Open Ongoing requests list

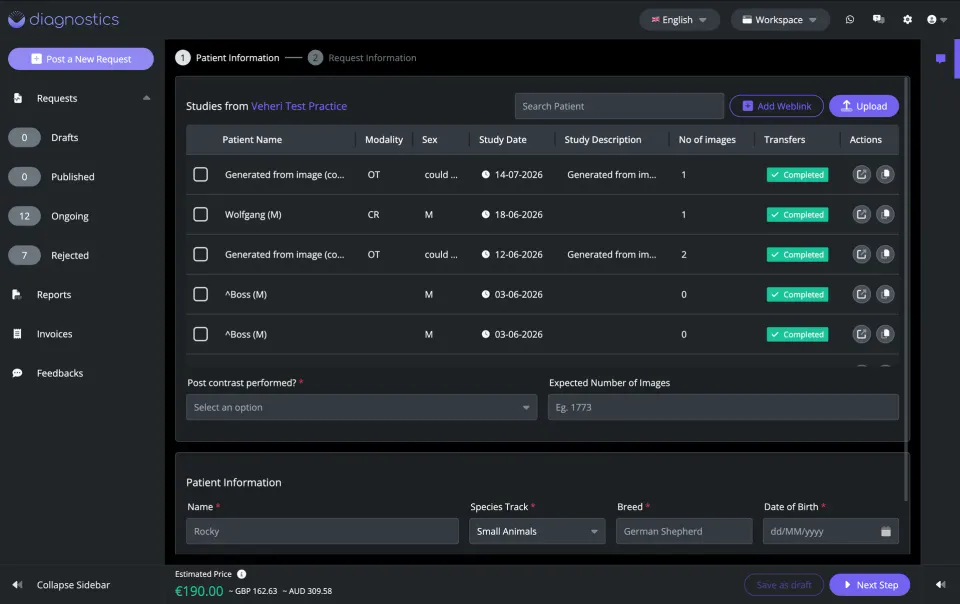70,215
